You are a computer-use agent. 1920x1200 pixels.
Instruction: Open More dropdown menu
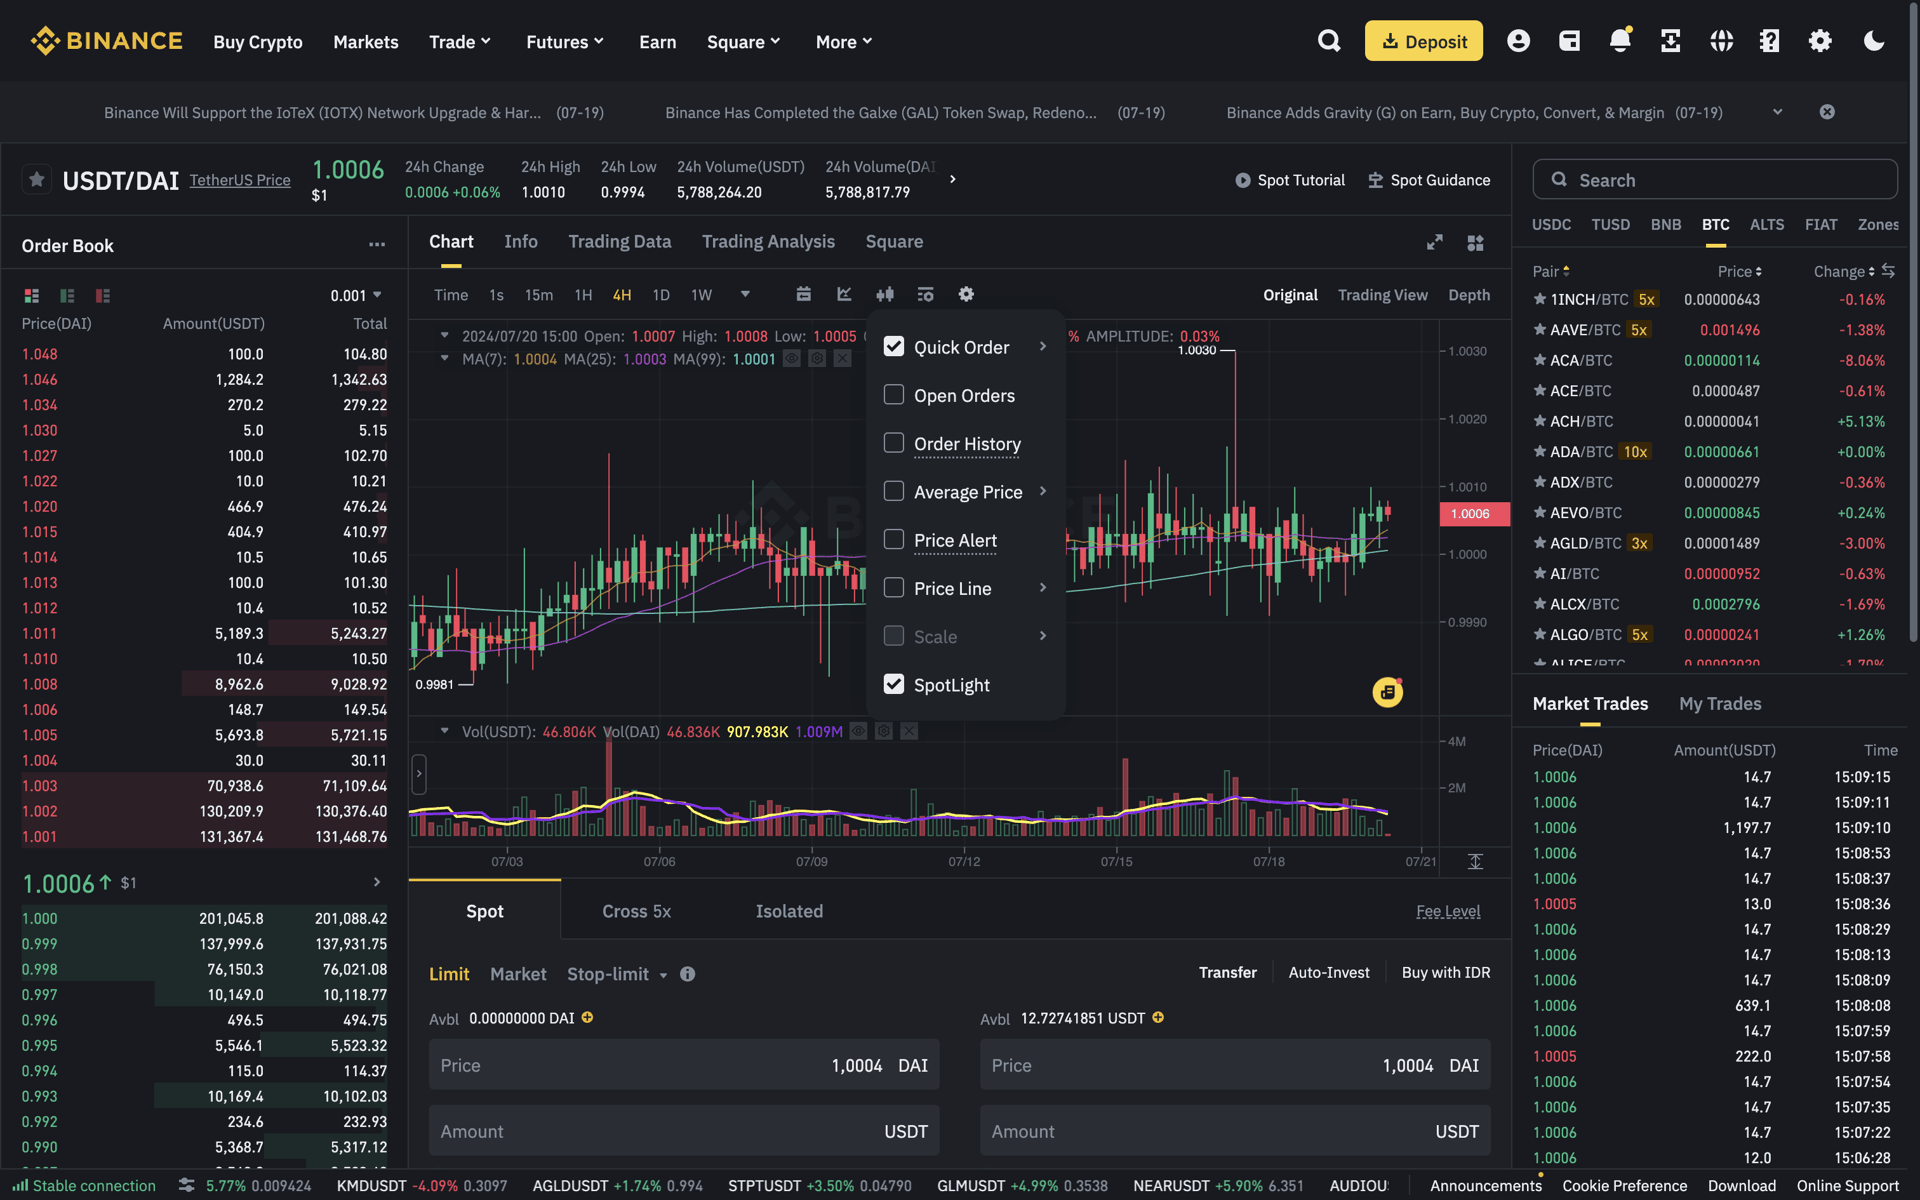click(x=844, y=42)
